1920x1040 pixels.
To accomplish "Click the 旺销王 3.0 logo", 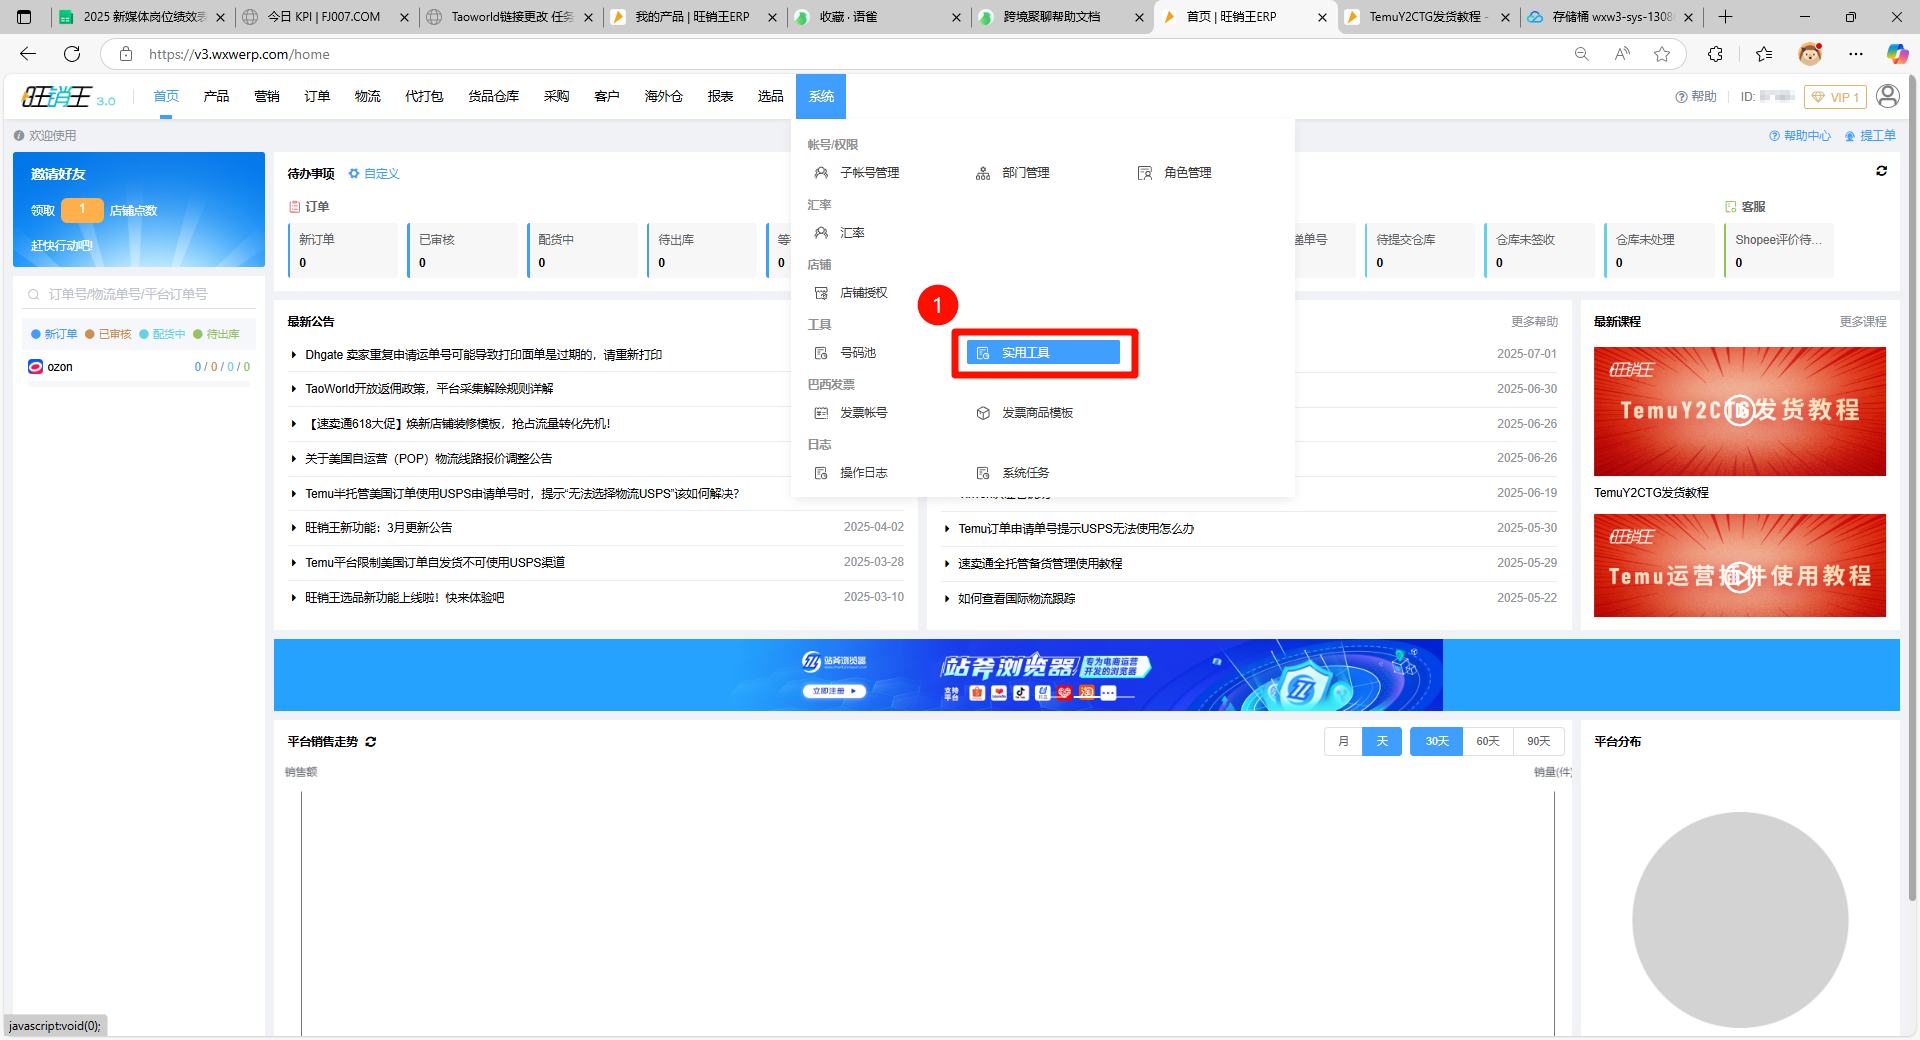I will pyautogui.click(x=68, y=97).
